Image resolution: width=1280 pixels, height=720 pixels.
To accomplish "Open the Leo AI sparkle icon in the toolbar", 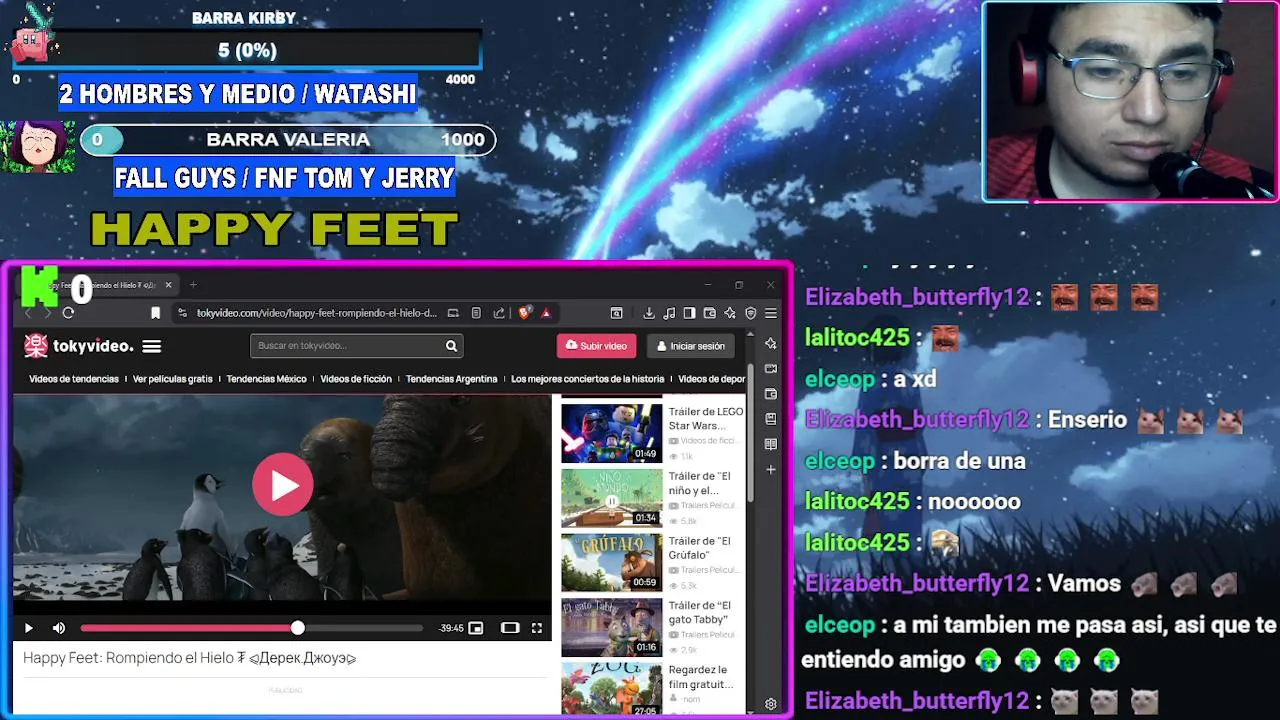I will tap(729, 313).
